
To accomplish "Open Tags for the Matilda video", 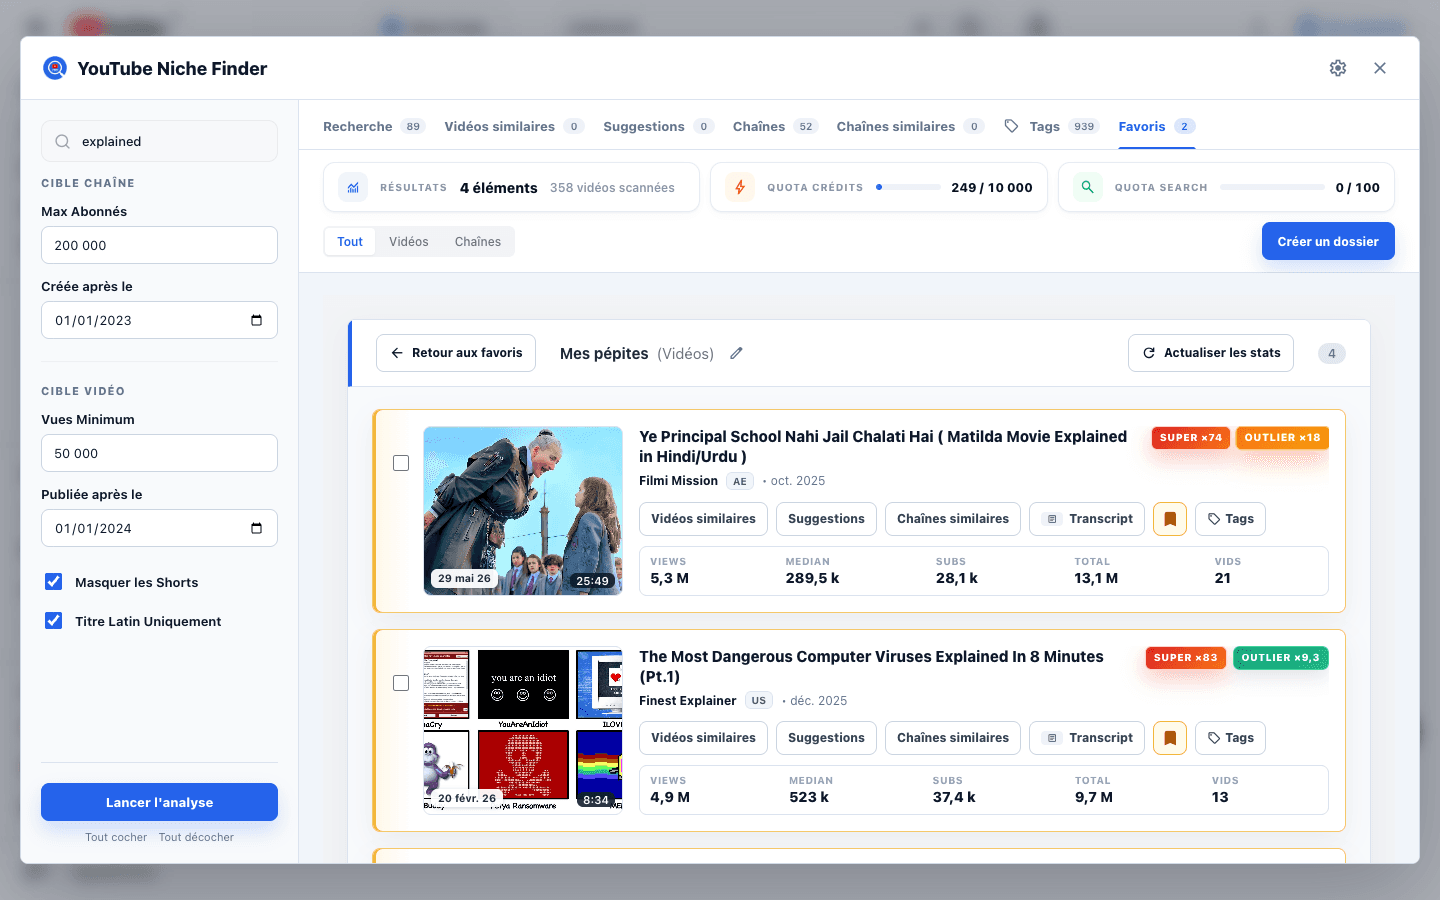I will 1230,519.
